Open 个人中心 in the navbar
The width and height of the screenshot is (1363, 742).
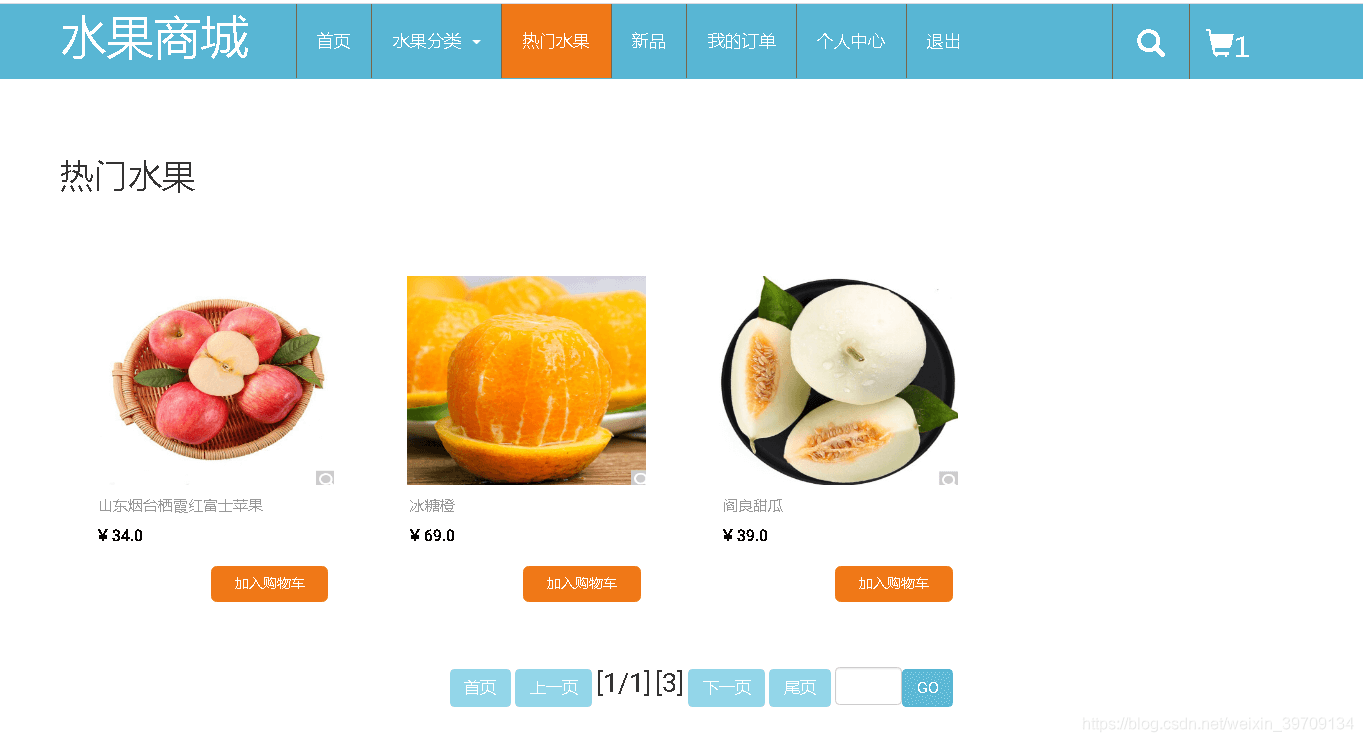click(x=851, y=41)
